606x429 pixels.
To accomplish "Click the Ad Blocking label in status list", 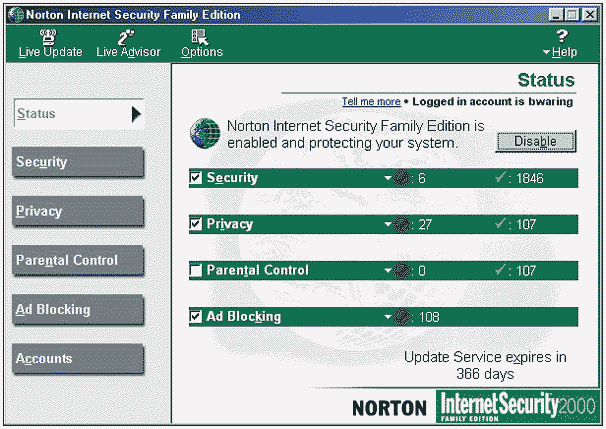I will (243, 317).
